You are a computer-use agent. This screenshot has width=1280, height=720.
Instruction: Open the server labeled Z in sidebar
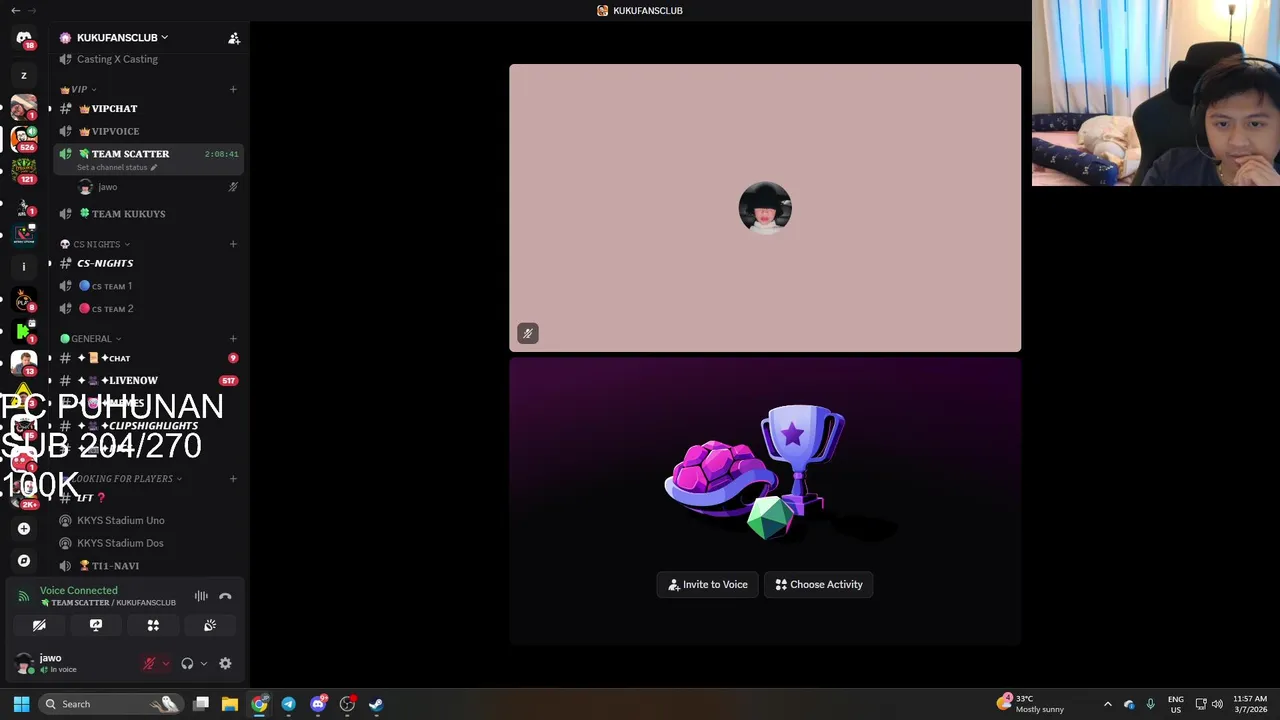pyautogui.click(x=24, y=75)
